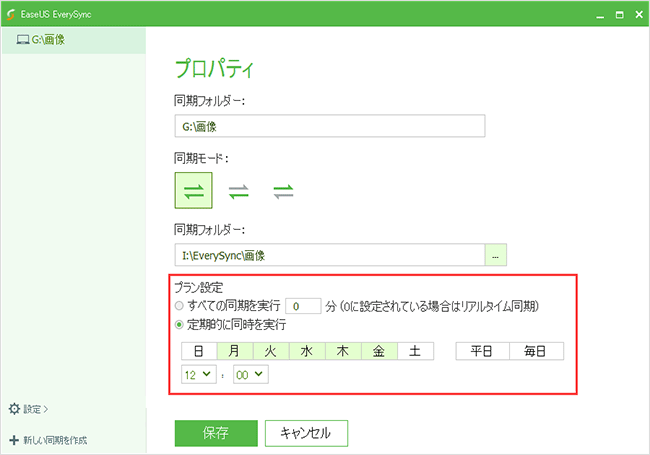Toggle Monday (月) in the schedule
650x455 pixels.
[235, 351]
